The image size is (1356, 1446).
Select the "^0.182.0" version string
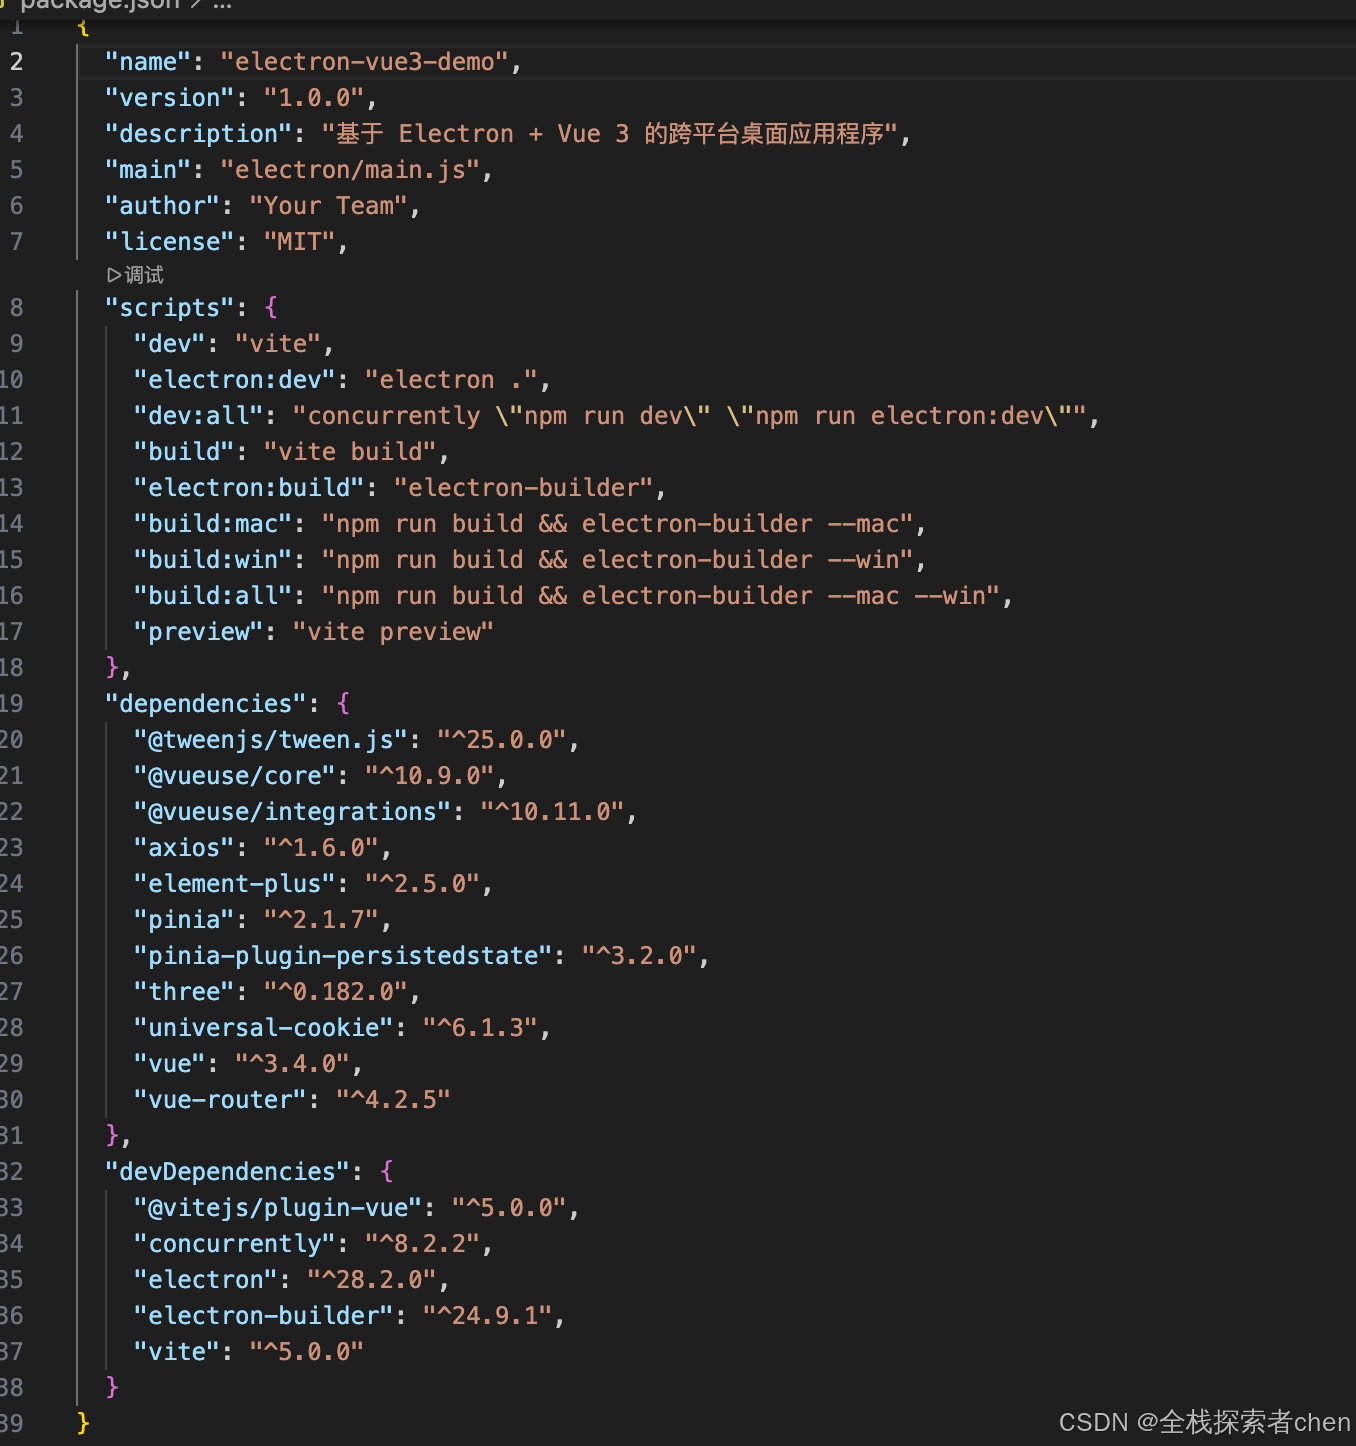pyautogui.click(x=336, y=992)
